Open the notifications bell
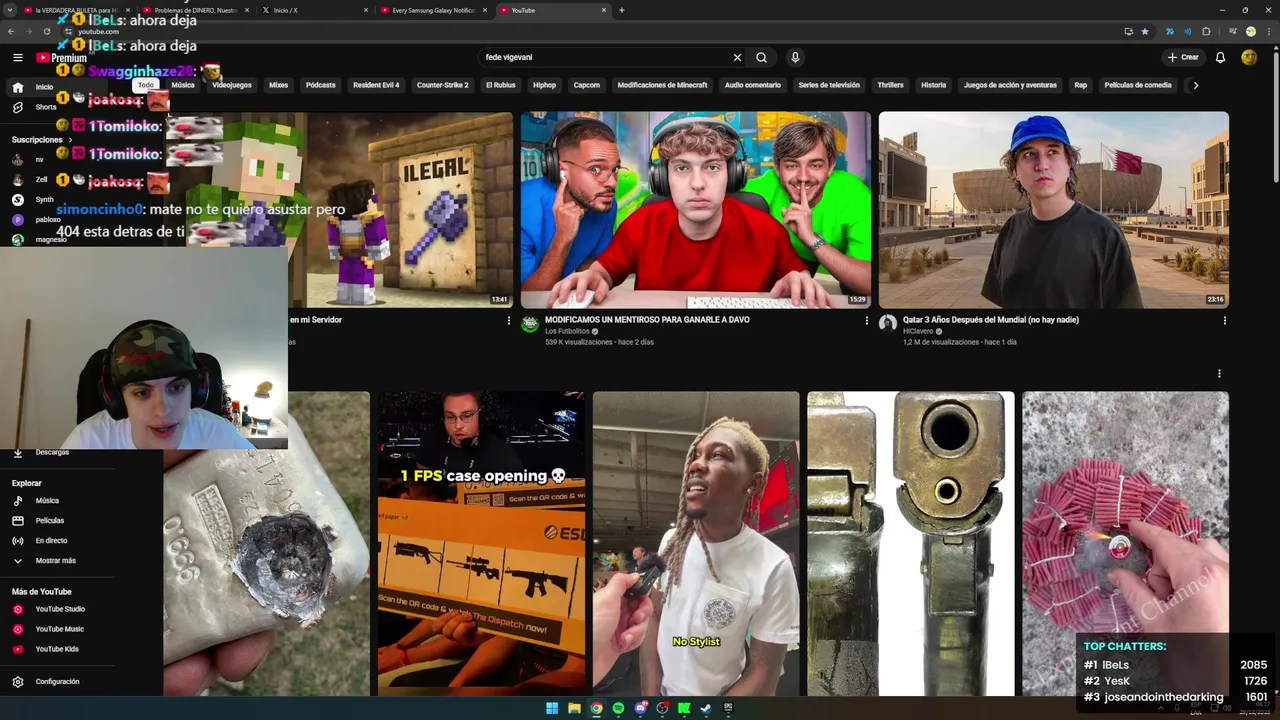Image resolution: width=1280 pixels, height=720 pixels. (x=1220, y=58)
